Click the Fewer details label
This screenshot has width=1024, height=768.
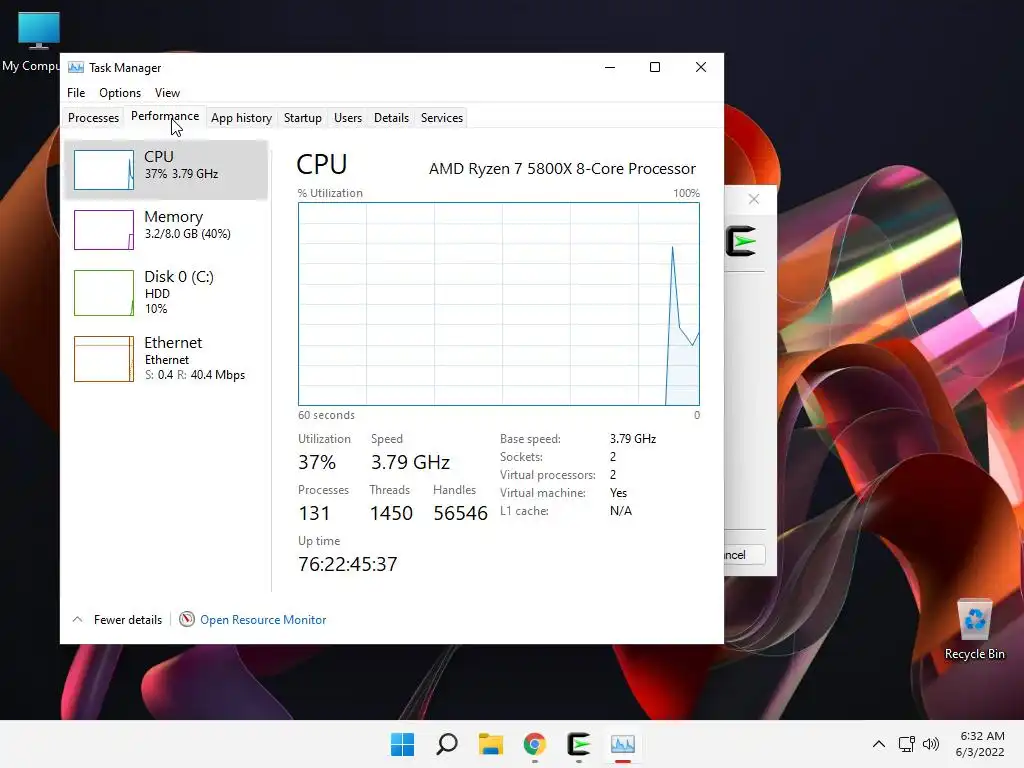pyautogui.click(x=128, y=620)
